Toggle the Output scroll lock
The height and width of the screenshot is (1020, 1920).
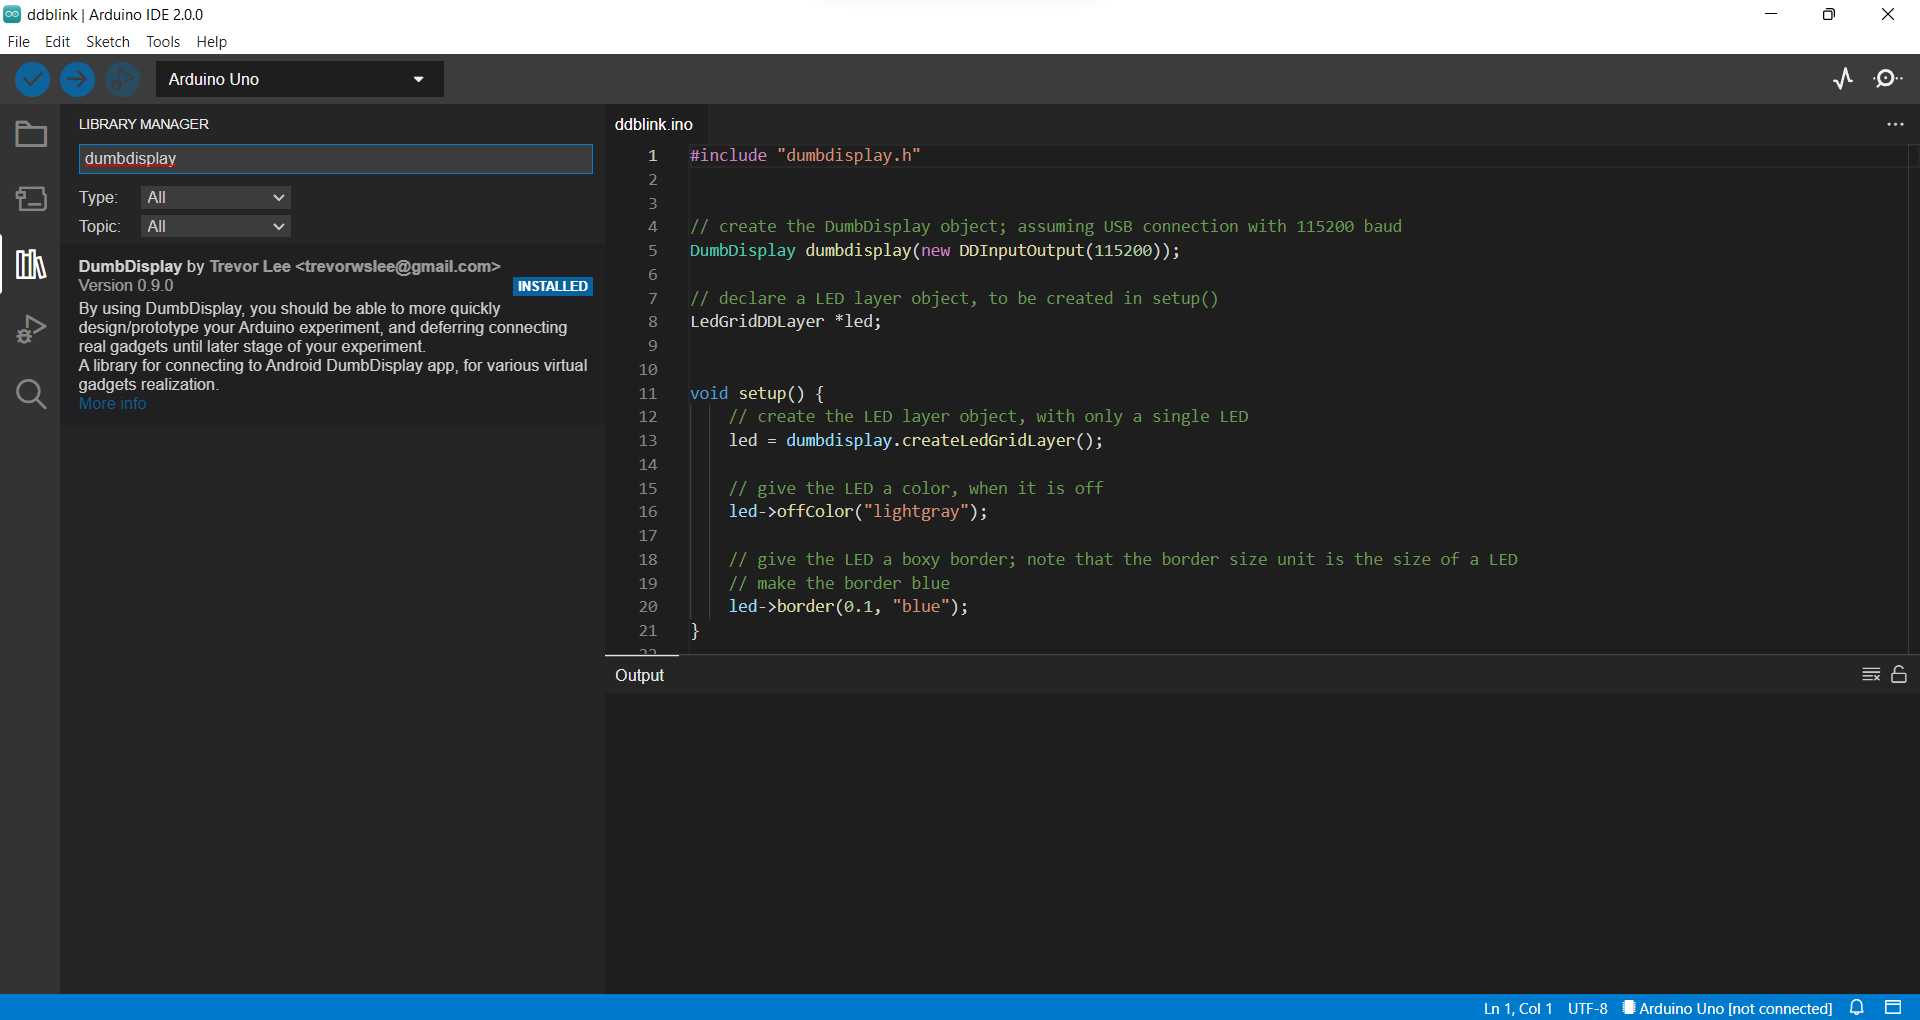(x=1899, y=675)
